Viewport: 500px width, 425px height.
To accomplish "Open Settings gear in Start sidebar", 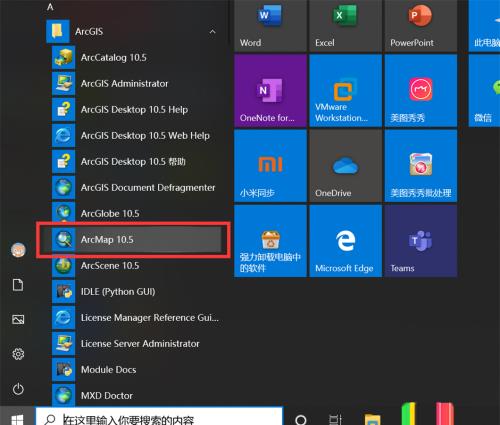I will 18,354.
